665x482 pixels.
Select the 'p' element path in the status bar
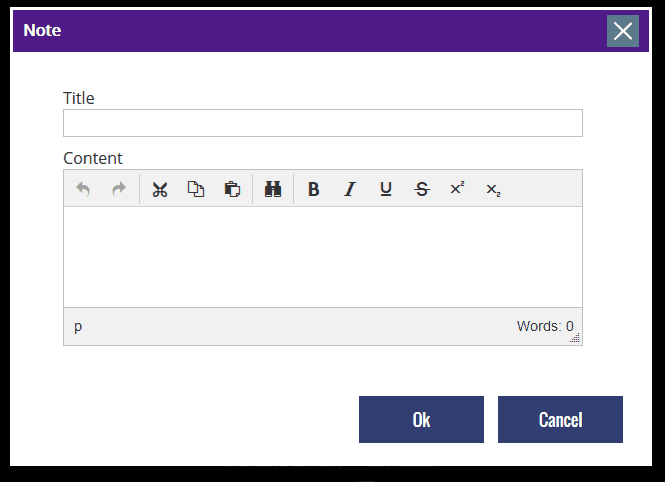78,327
